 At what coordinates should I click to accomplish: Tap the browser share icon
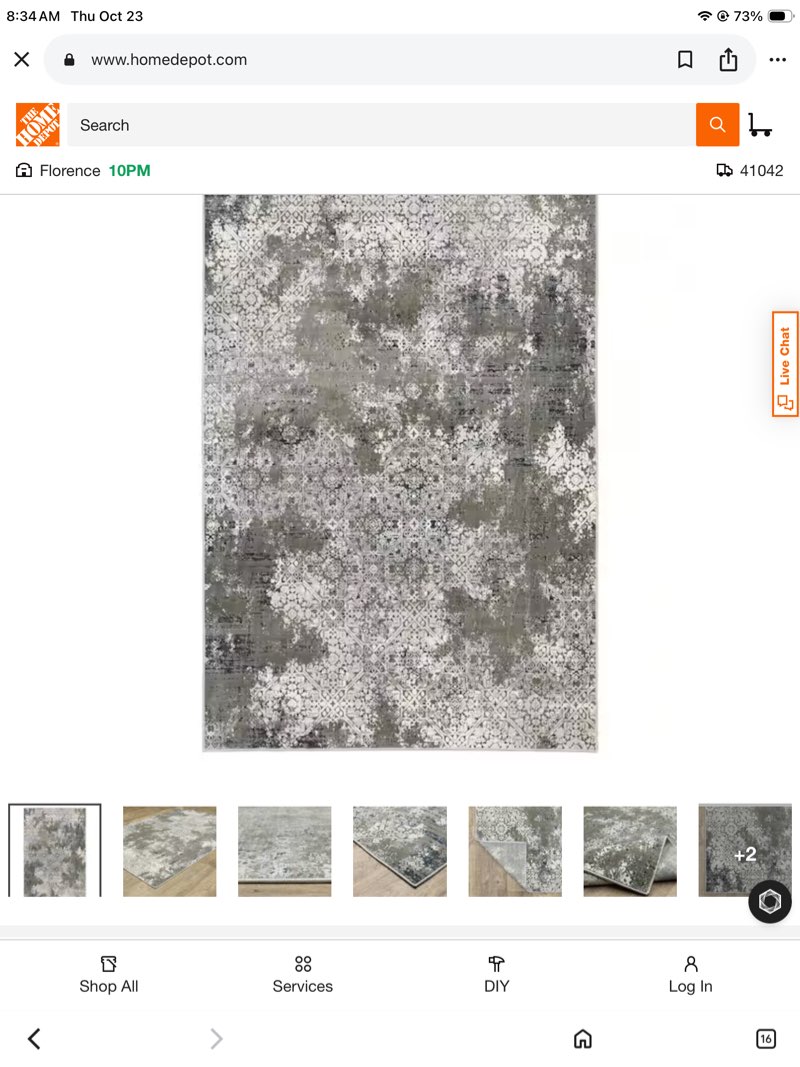click(x=728, y=60)
